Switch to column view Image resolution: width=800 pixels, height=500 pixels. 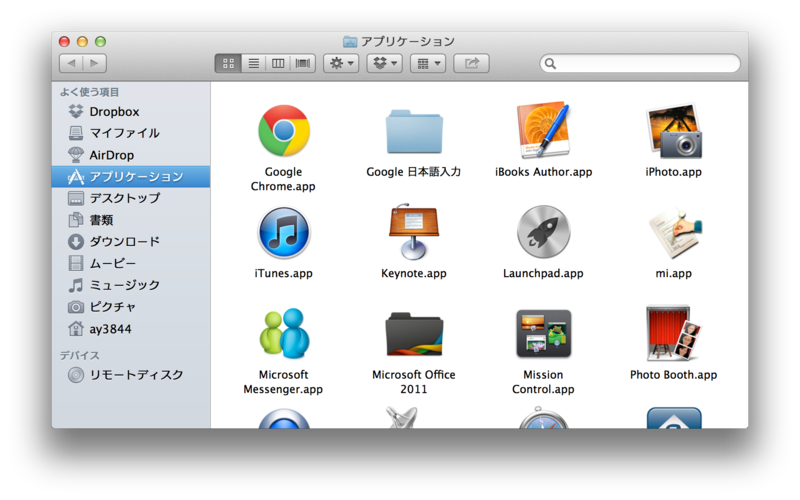coord(278,63)
